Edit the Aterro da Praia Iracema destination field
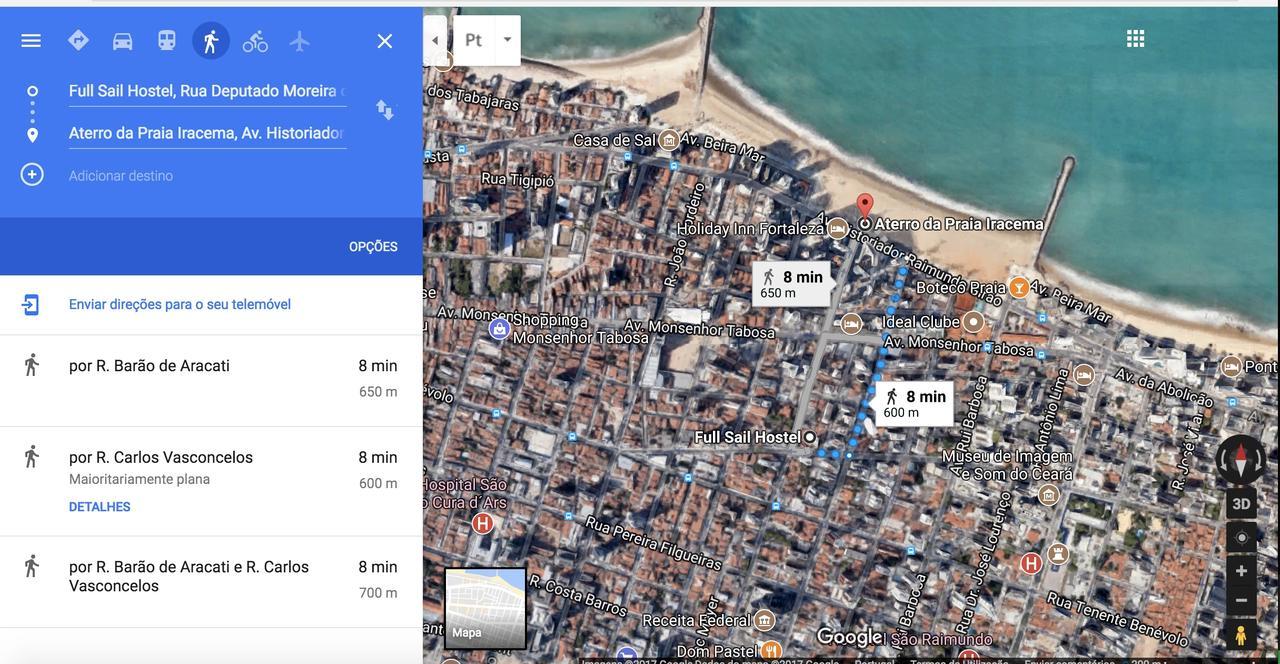 click(208, 133)
